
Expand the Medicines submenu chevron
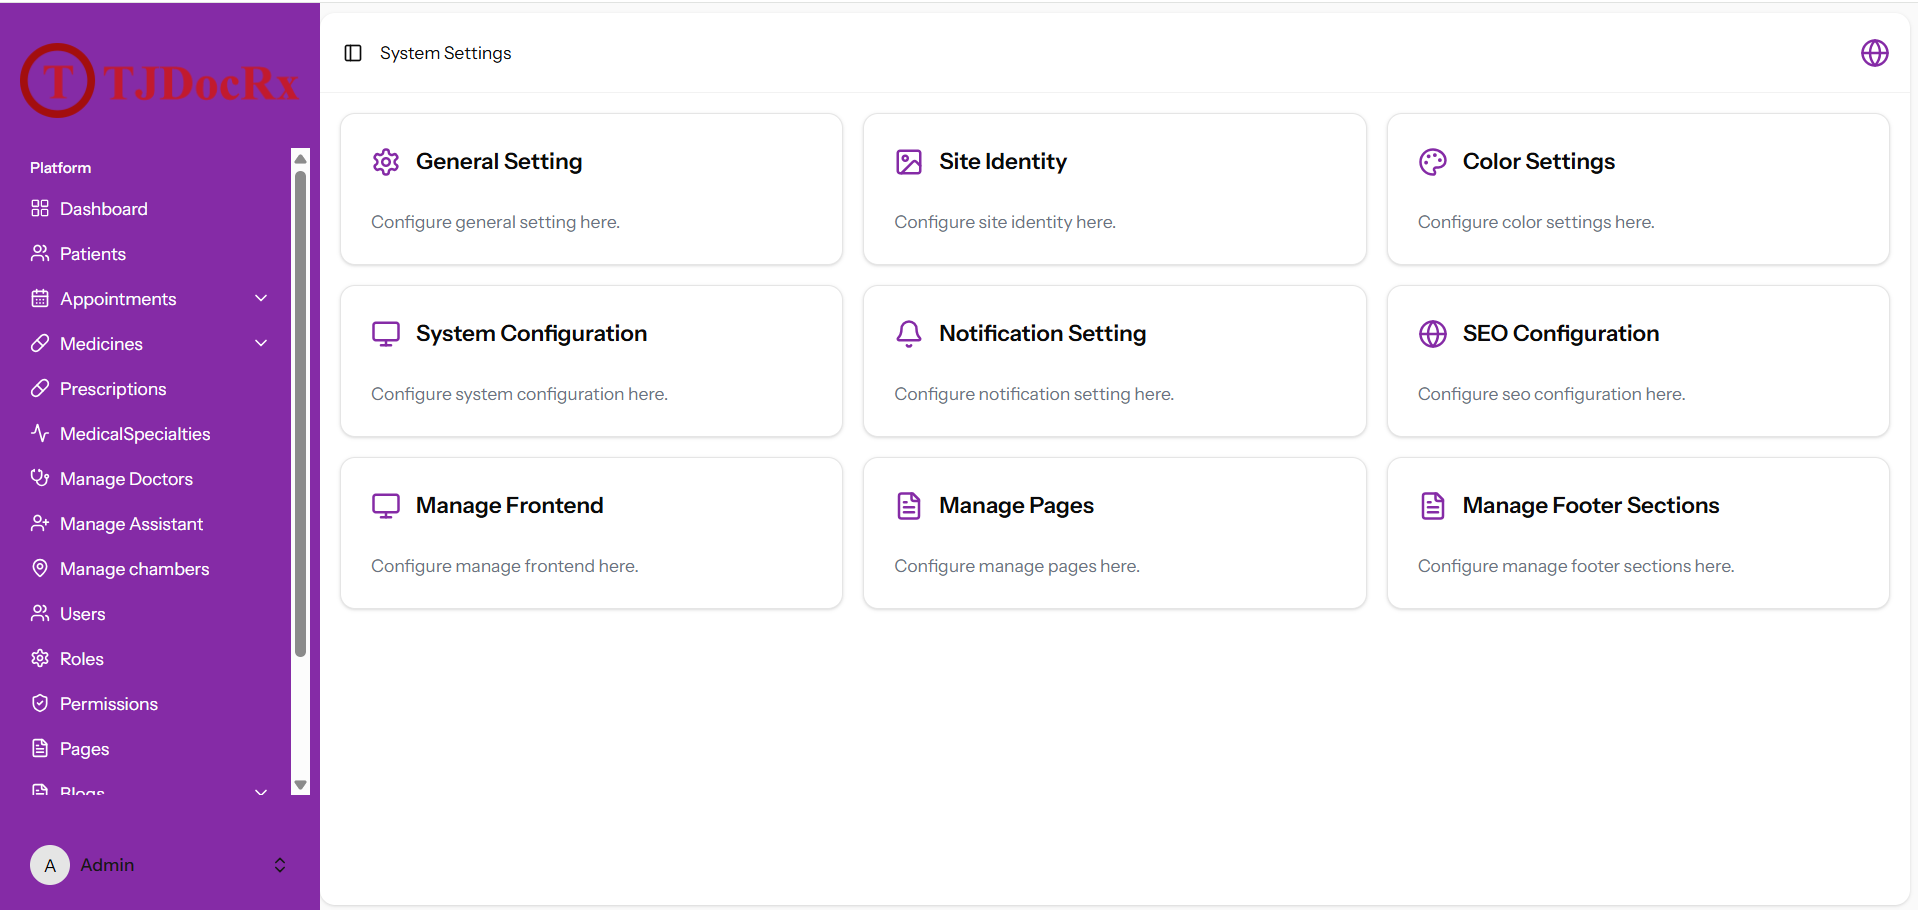261,344
